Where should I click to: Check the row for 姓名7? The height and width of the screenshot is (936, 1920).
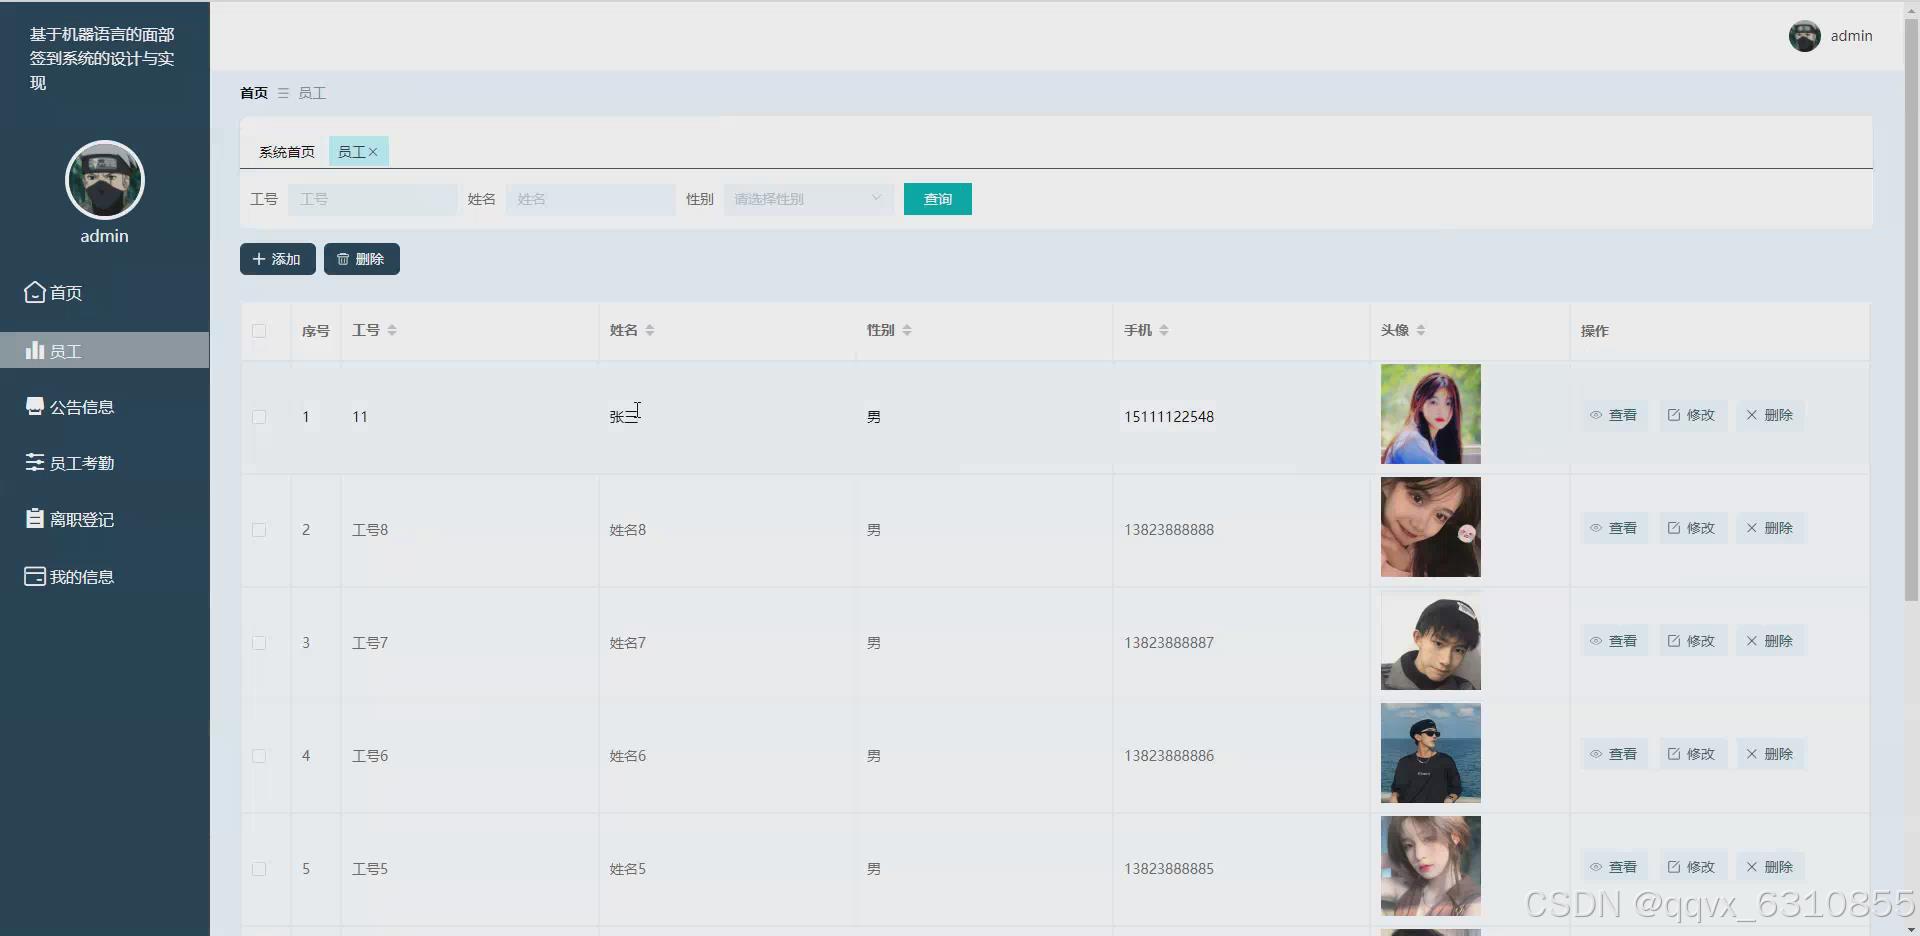259,643
